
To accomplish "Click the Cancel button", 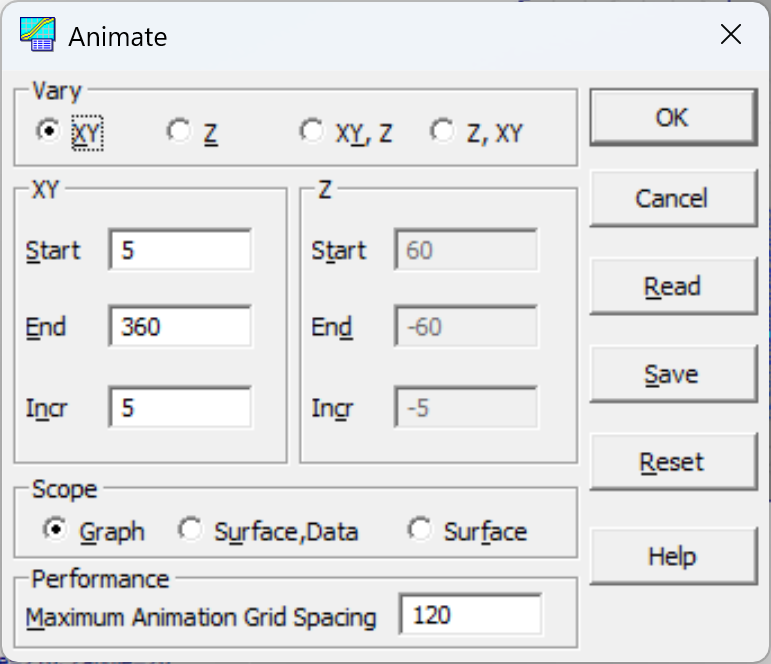I will click(x=673, y=199).
